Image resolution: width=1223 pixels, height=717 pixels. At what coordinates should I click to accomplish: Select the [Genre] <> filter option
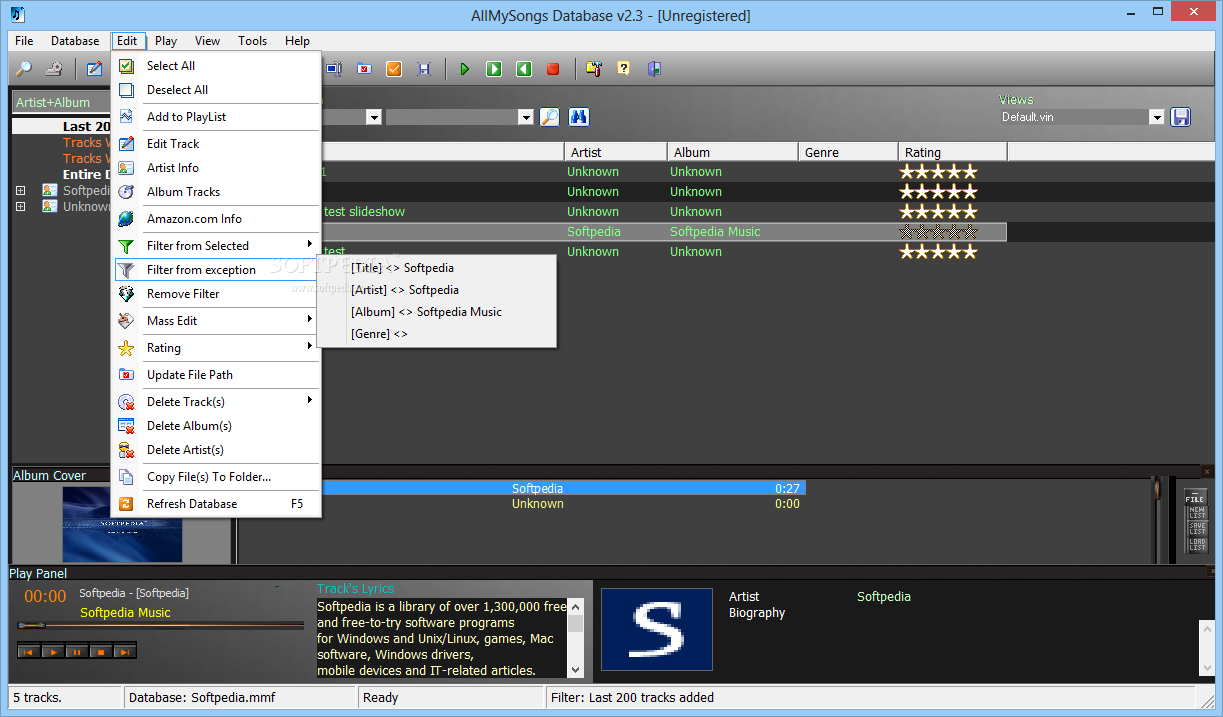pos(437,334)
